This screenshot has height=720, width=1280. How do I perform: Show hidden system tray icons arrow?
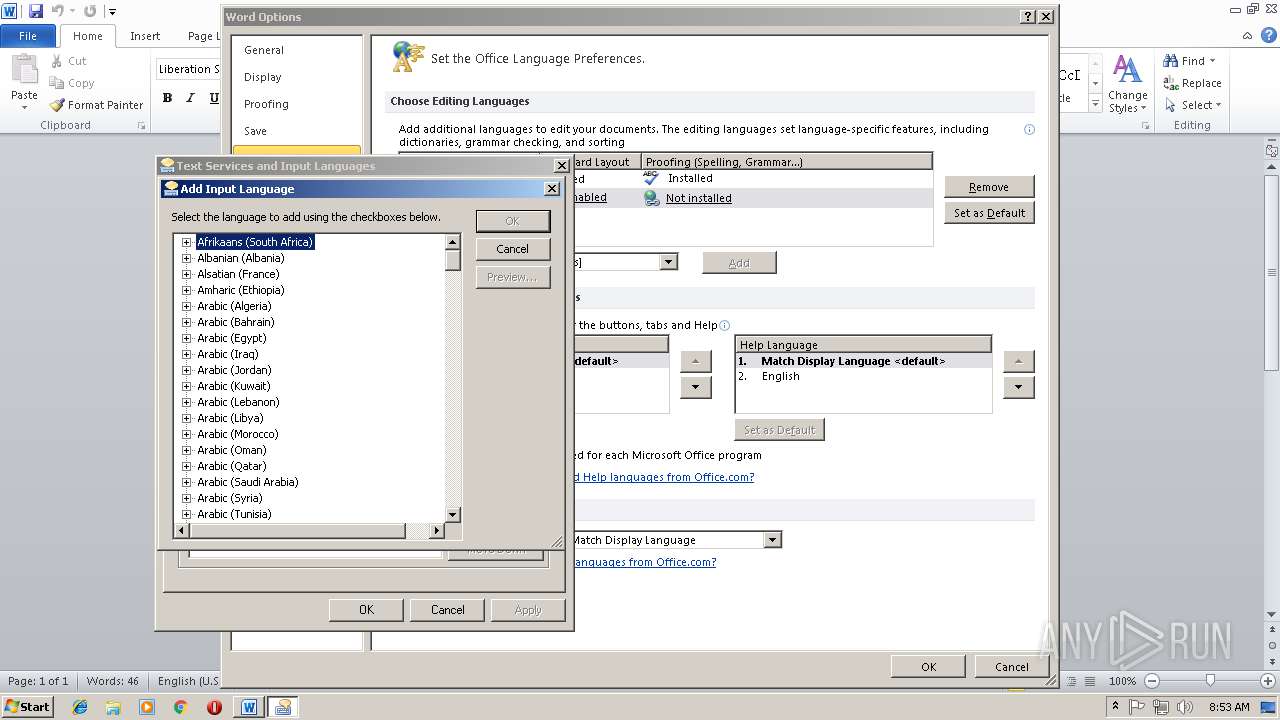coord(1115,707)
